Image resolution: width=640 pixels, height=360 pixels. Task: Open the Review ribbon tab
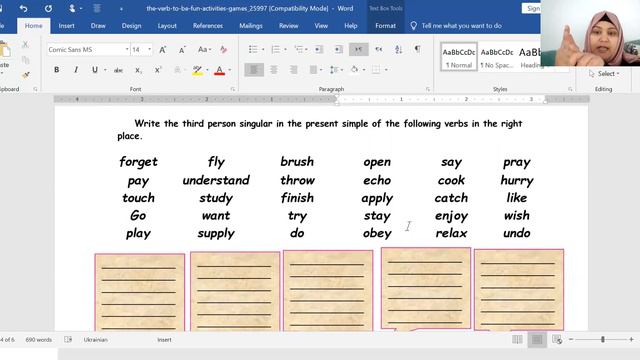[x=289, y=26]
